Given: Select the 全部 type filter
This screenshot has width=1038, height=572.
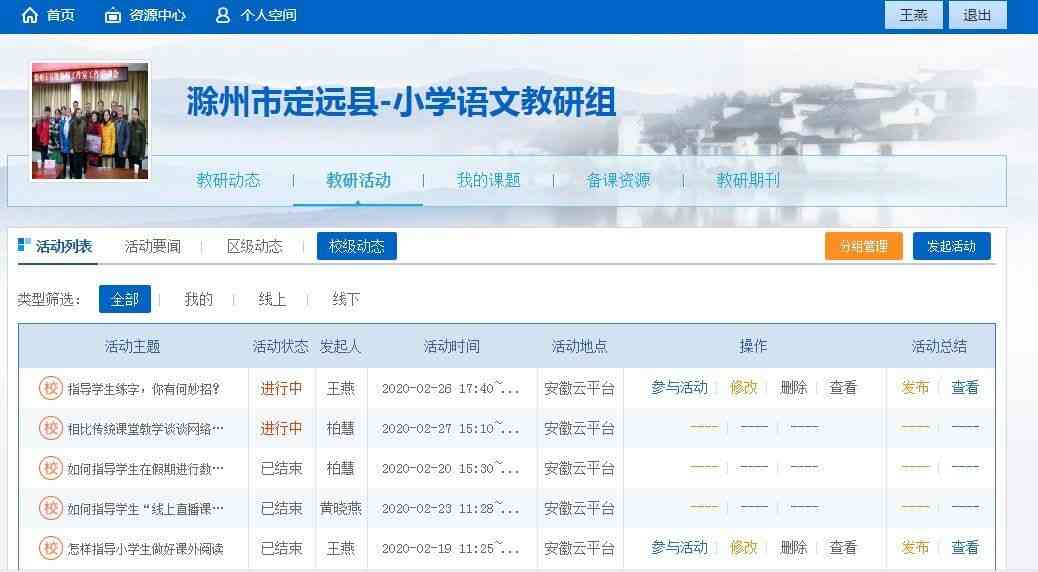Looking at the screenshot, I should coord(125,299).
